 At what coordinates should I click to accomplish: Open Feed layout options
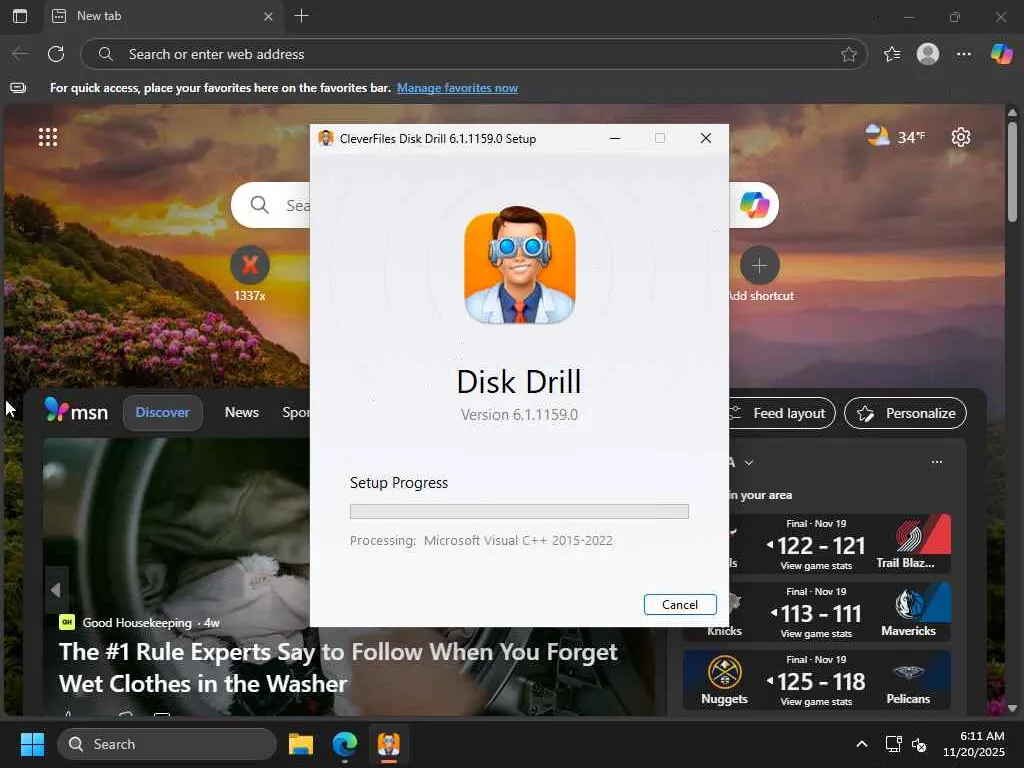(782, 413)
